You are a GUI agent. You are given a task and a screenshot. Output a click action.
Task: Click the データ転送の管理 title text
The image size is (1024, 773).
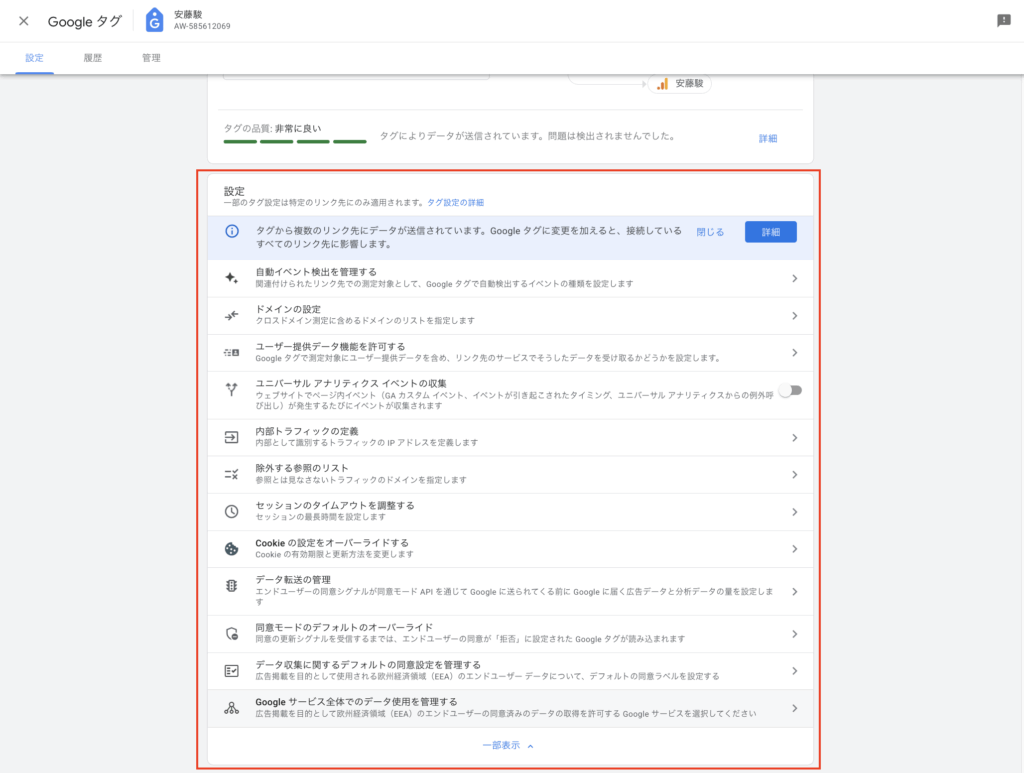pyautogui.click(x=293, y=580)
